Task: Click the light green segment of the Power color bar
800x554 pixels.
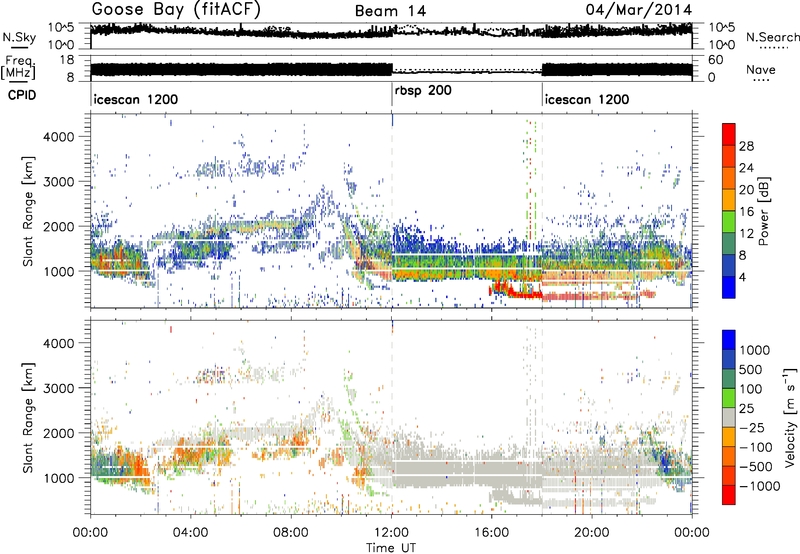Action: point(729,222)
